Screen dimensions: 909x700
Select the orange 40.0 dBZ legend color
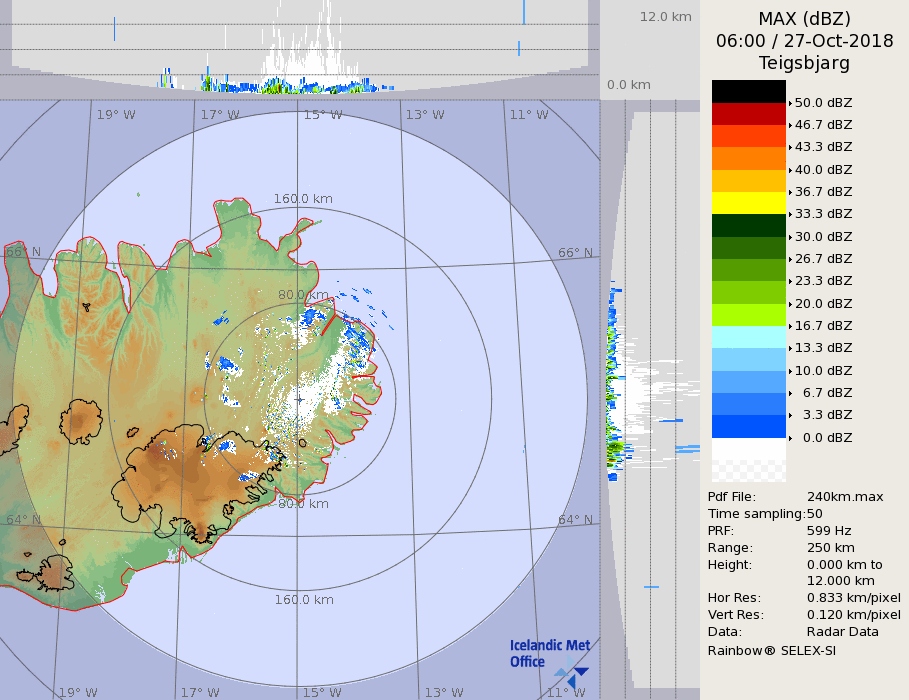point(748,158)
